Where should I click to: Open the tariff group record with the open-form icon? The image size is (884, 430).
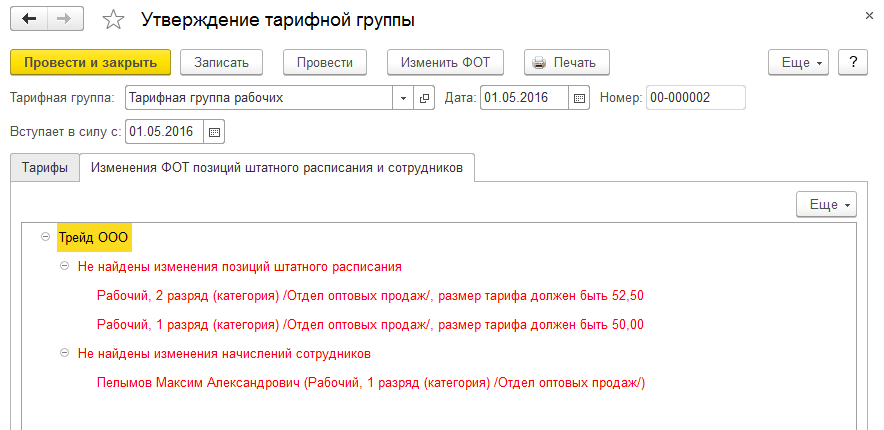tap(424, 98)
